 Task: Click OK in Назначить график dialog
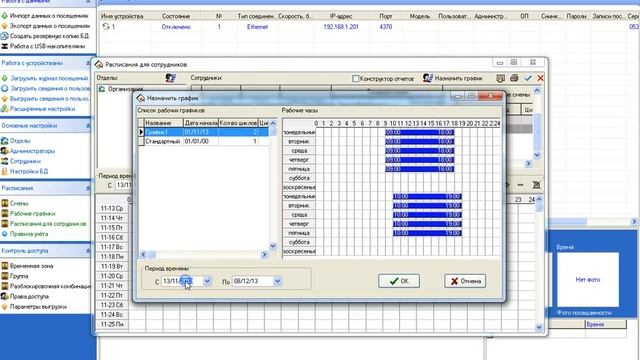click(x=399, y=281)
